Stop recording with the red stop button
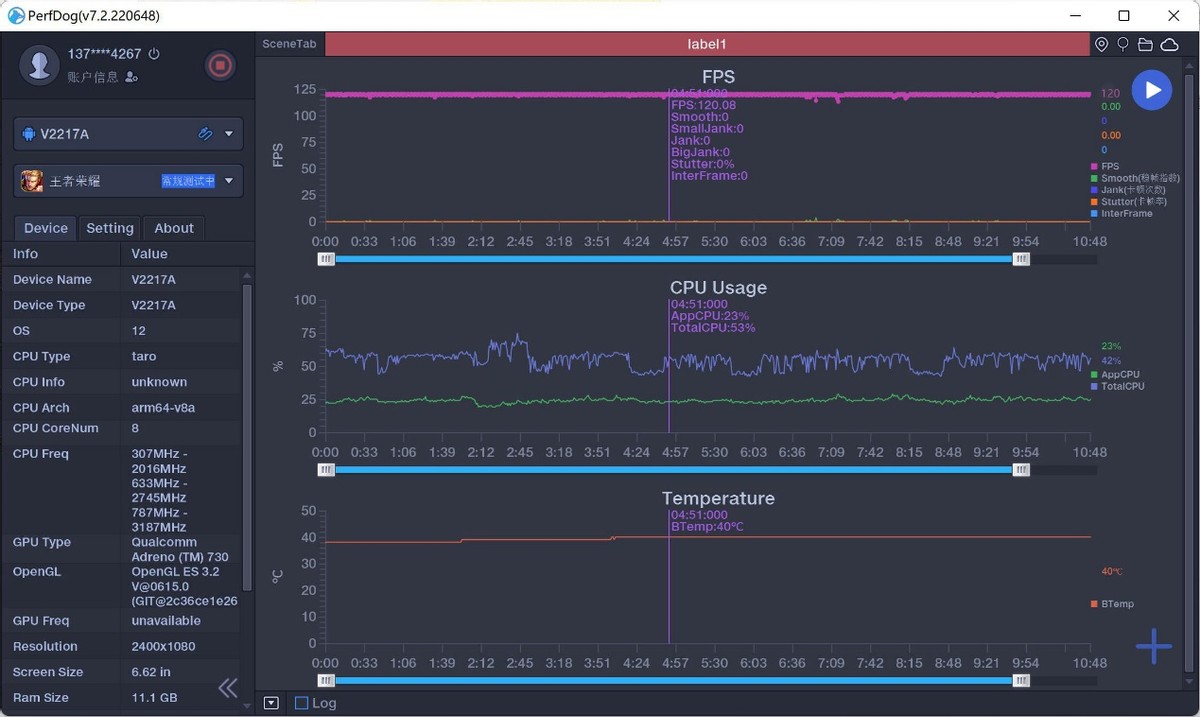 click(220, 66)
